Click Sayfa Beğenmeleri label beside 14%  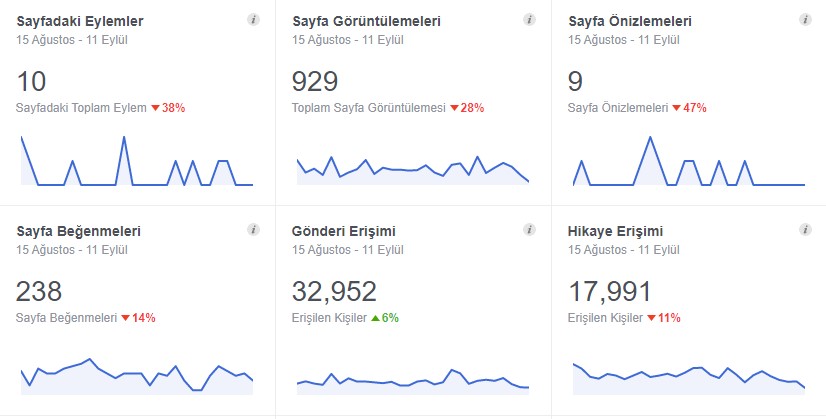tap(66, 318)
